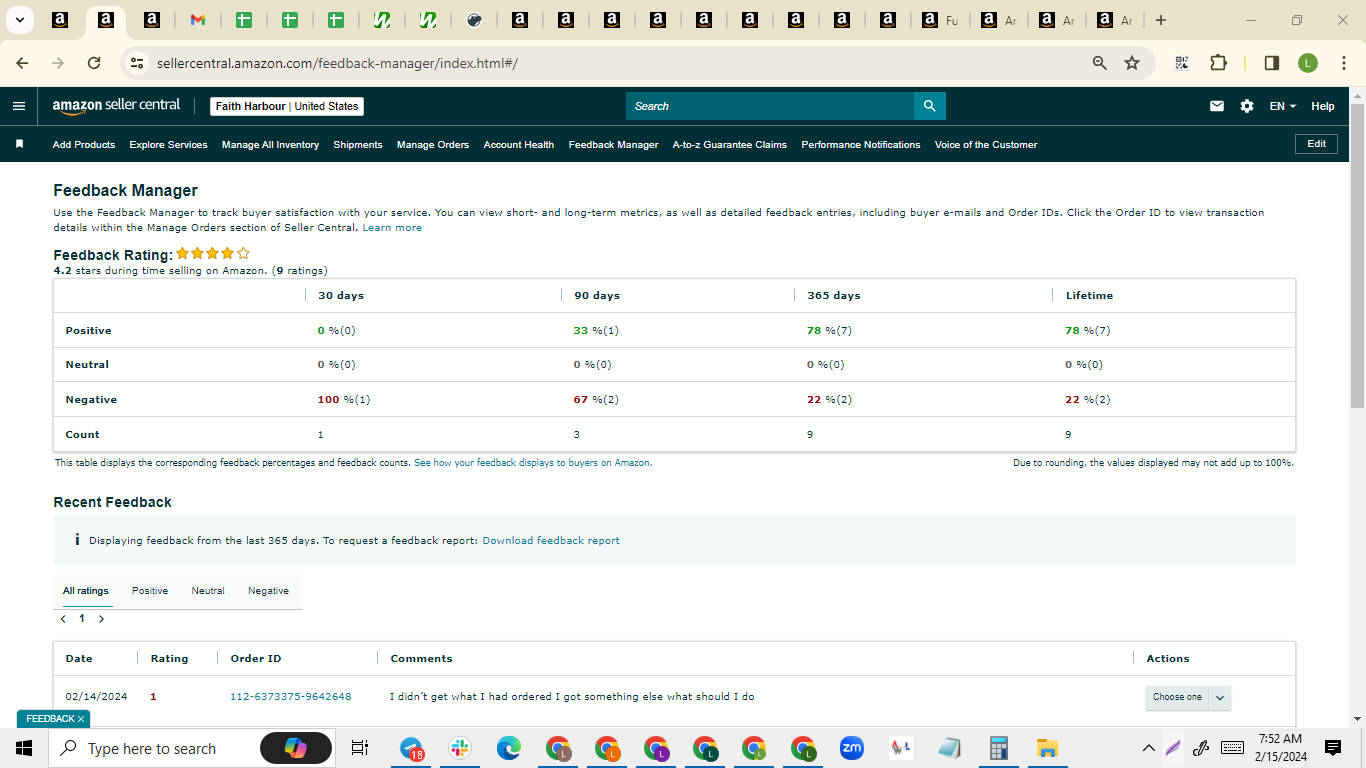The width and height of the screenshot is (1366, 768).
Task: Bookmark this page with the star icon
Action: [1132, 63]
